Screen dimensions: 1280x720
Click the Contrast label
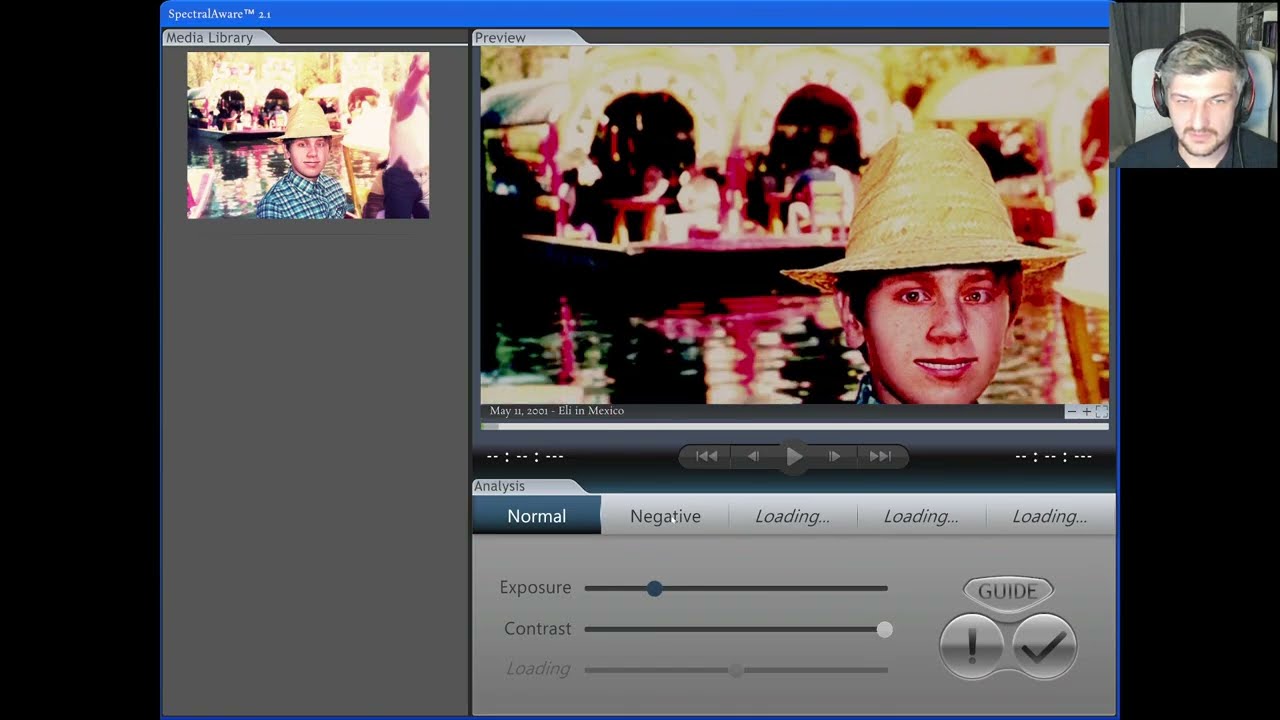point(538,629)
